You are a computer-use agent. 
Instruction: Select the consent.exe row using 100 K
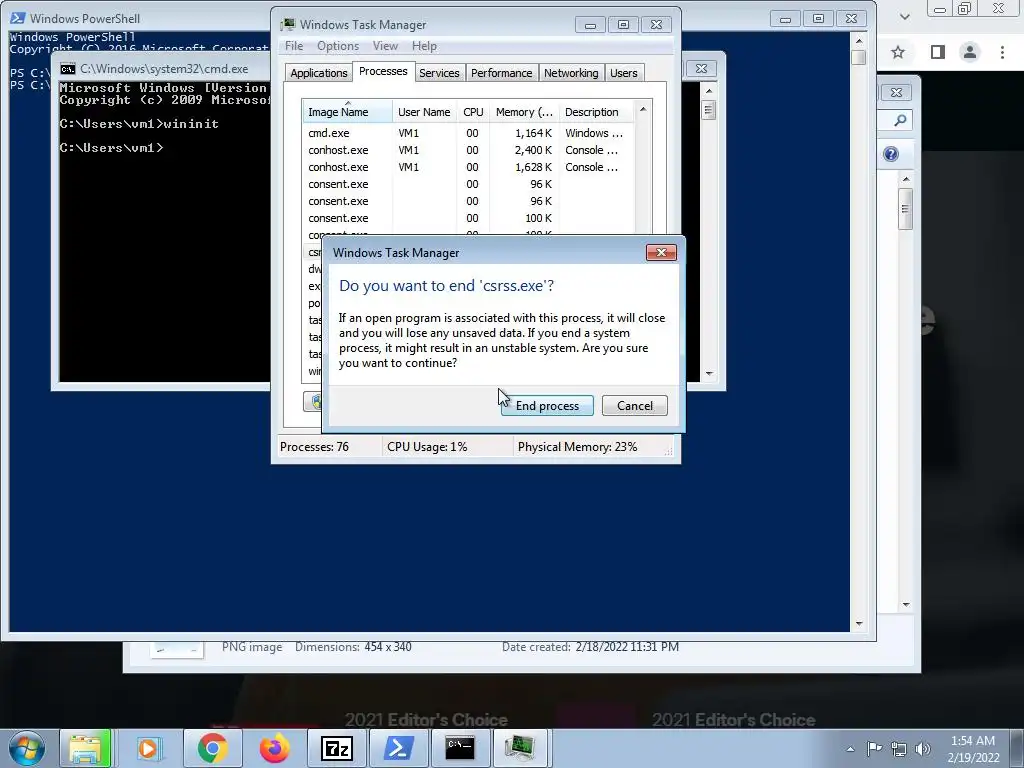point(468,217)
